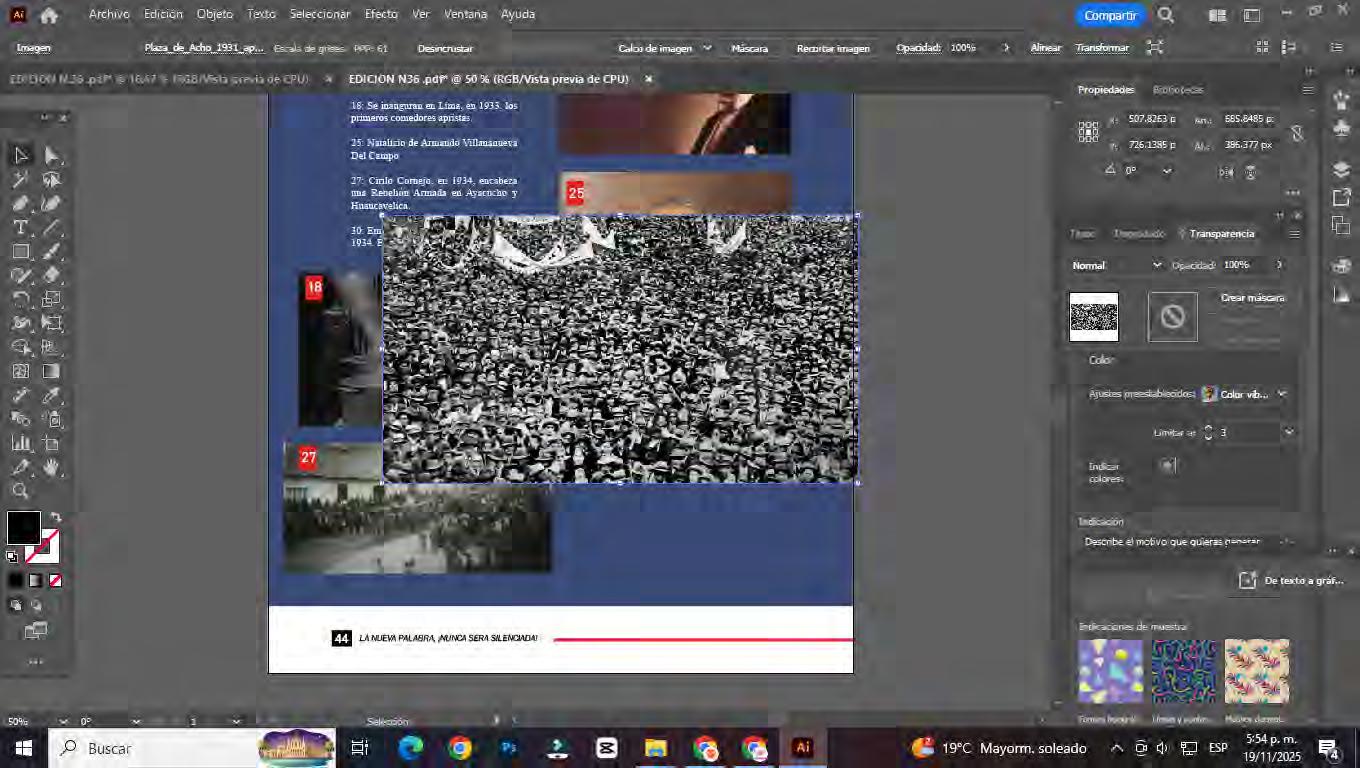
Task: Click the Stroke swatch with red slash
Action: (44, 547)
